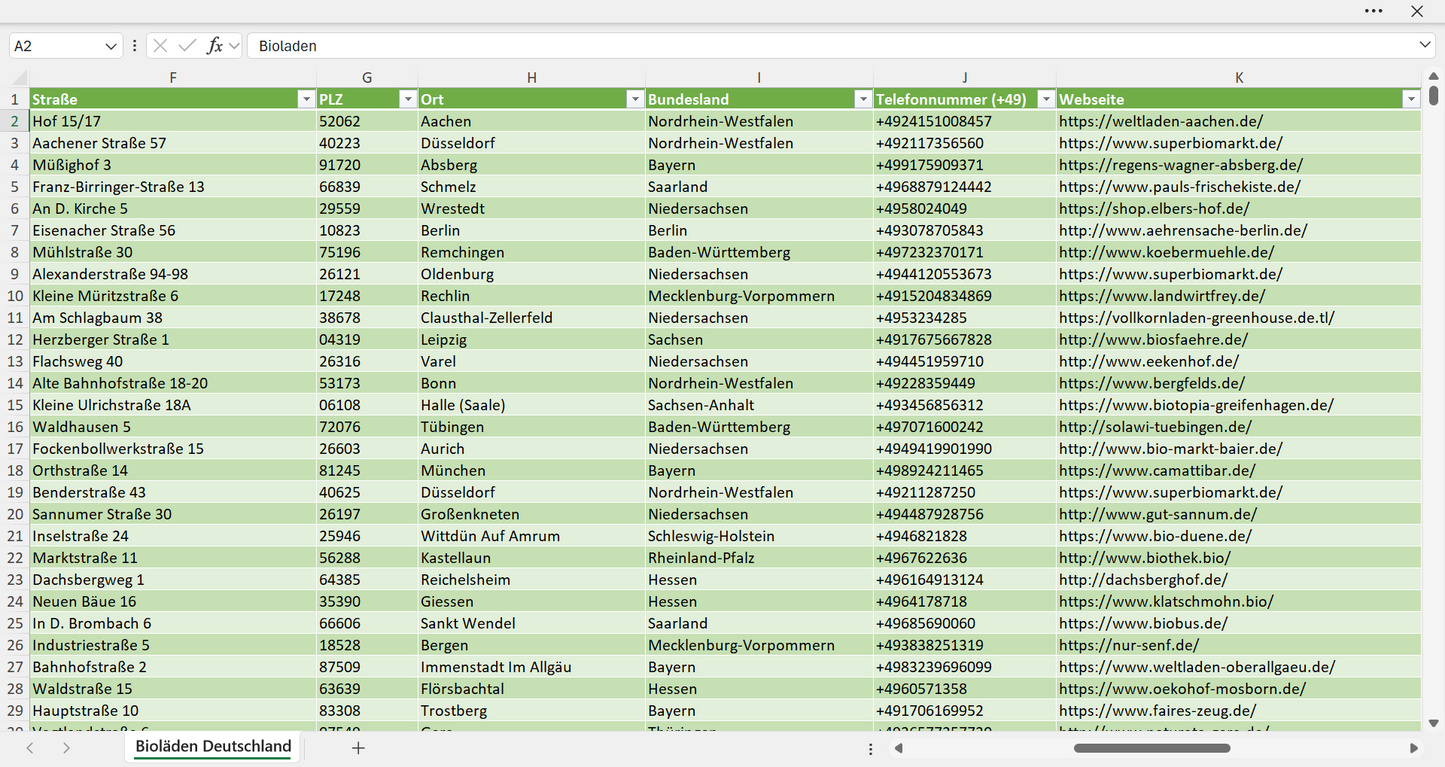Go to the previous sheet using the left arrow
This screenshot has width=1445, height=767.
click(30, 748)
